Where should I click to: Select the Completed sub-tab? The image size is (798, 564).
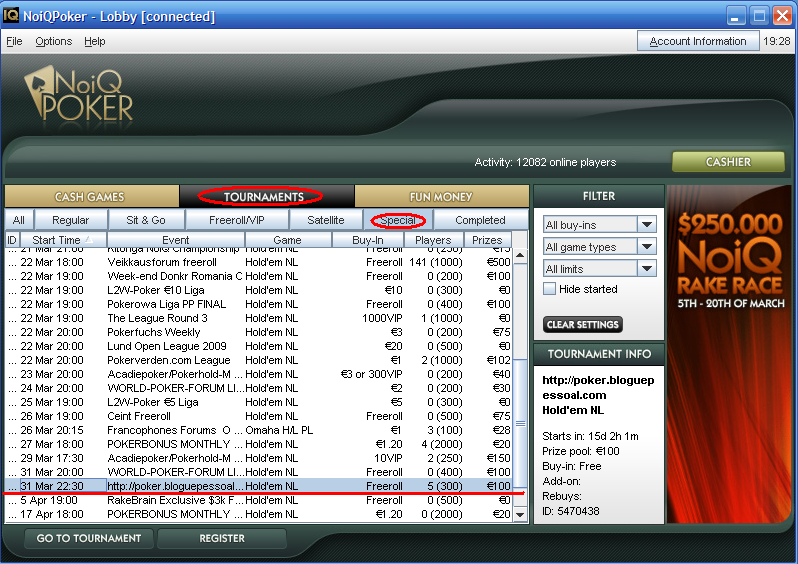point(480,220)
